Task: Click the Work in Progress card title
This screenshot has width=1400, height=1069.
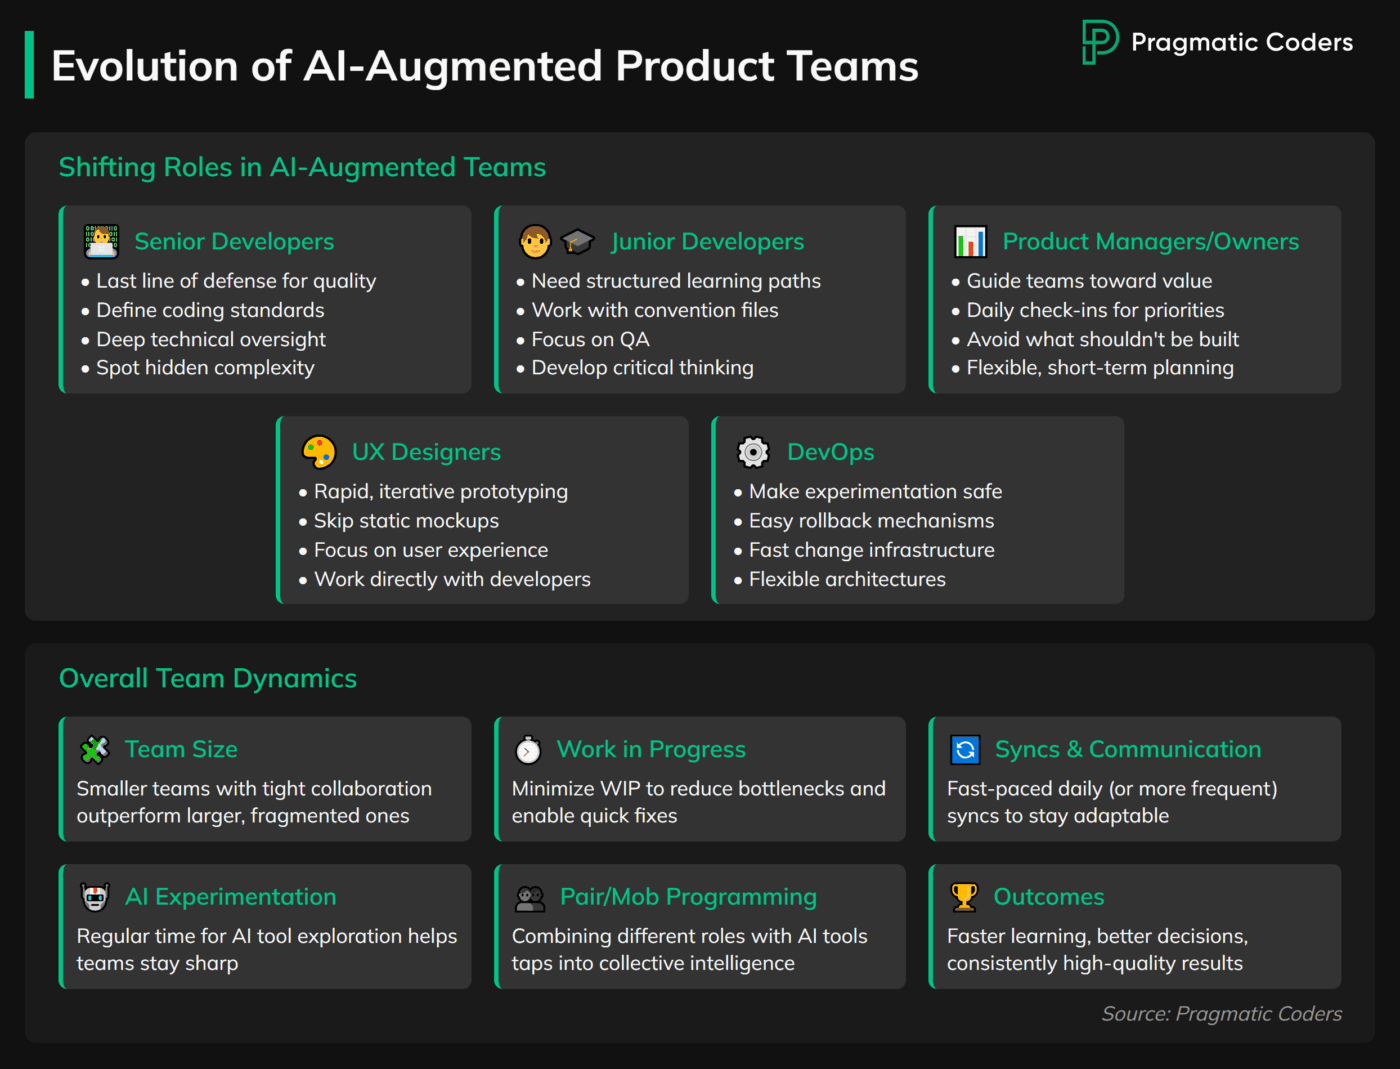Action: (651, 749)
